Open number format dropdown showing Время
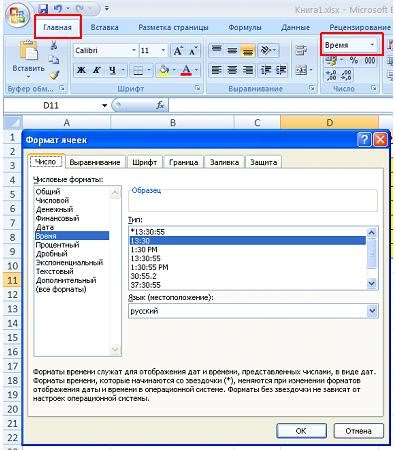The image size is (395, 450). (x=372, y=45)
